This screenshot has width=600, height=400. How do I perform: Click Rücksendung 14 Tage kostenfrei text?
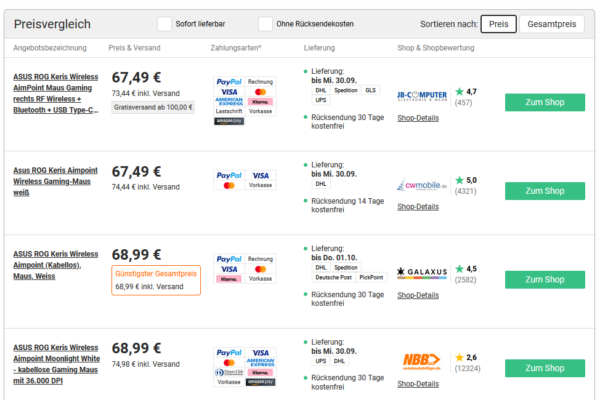click(347, 205)
